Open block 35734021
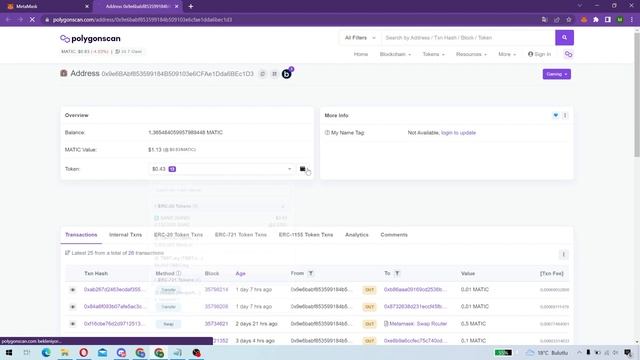Viewport: 640px width, 360px height. pos(216,324)
